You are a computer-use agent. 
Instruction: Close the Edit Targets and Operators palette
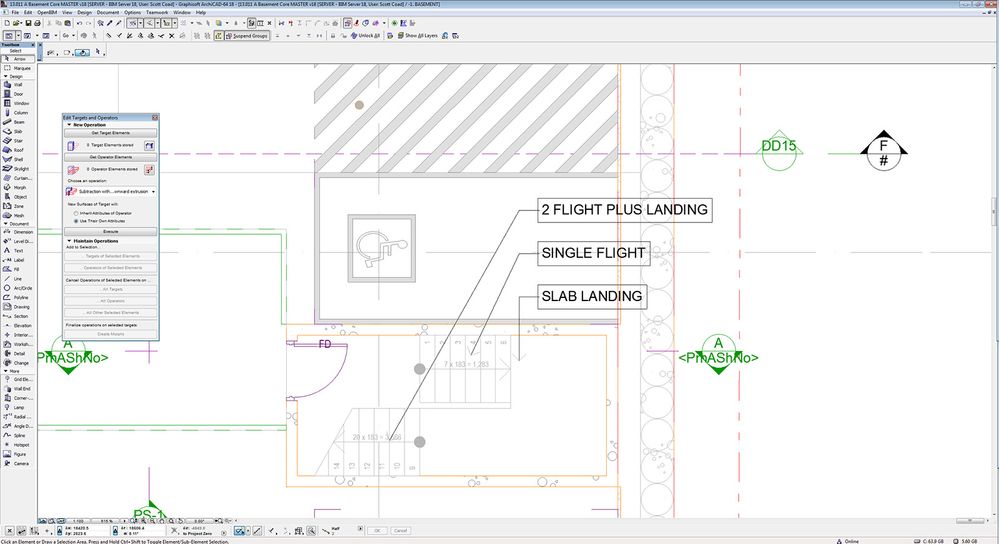click(154, 117)
